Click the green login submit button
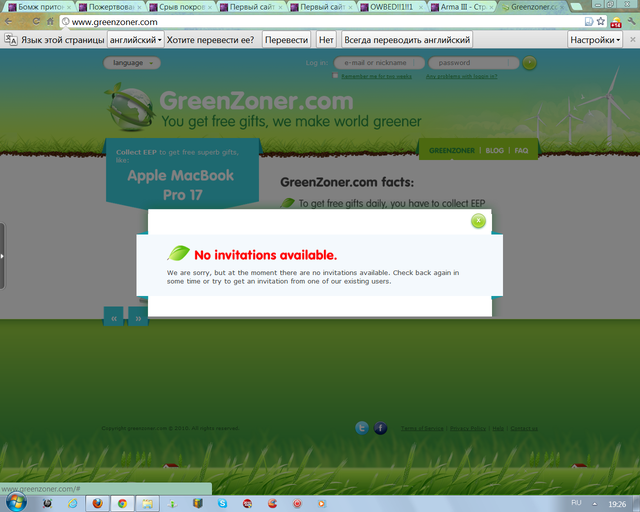640x512 pixels. [529, 63]
